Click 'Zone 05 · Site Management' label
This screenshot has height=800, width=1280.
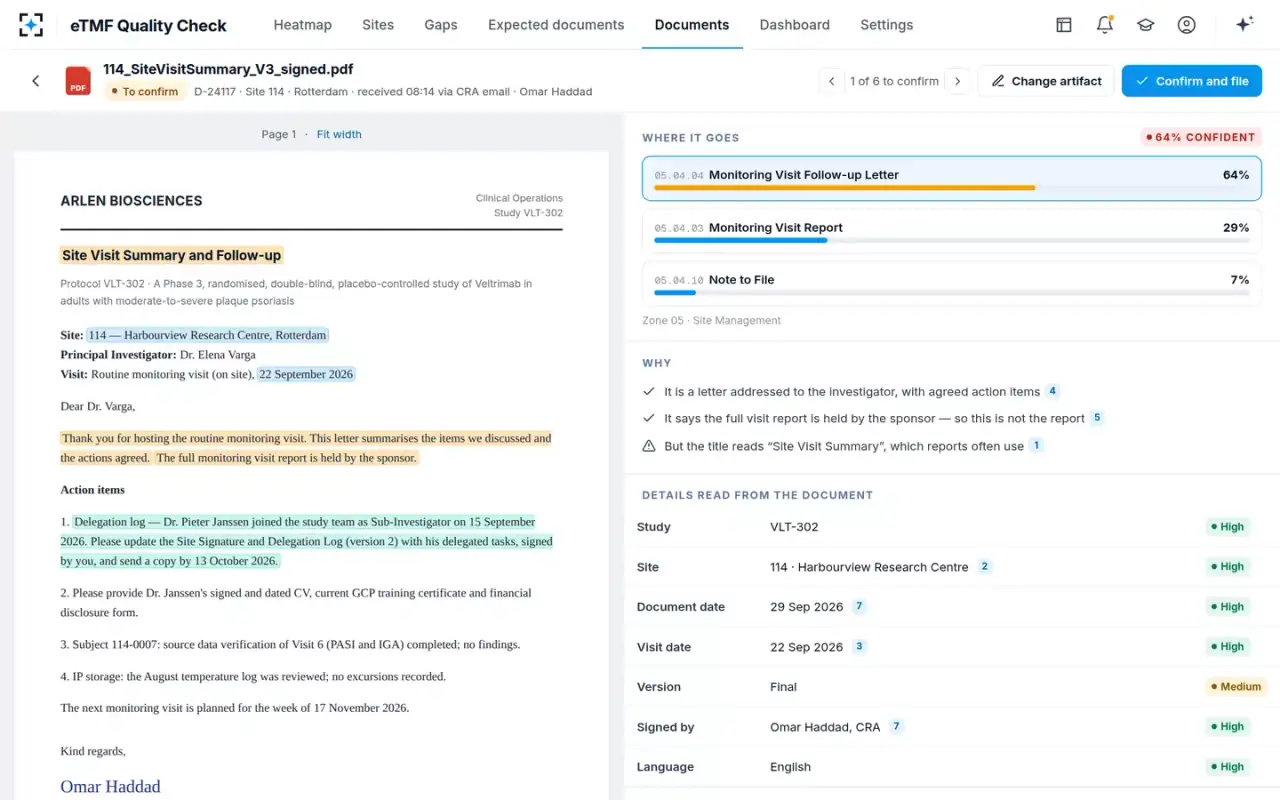tap(711, 320)
